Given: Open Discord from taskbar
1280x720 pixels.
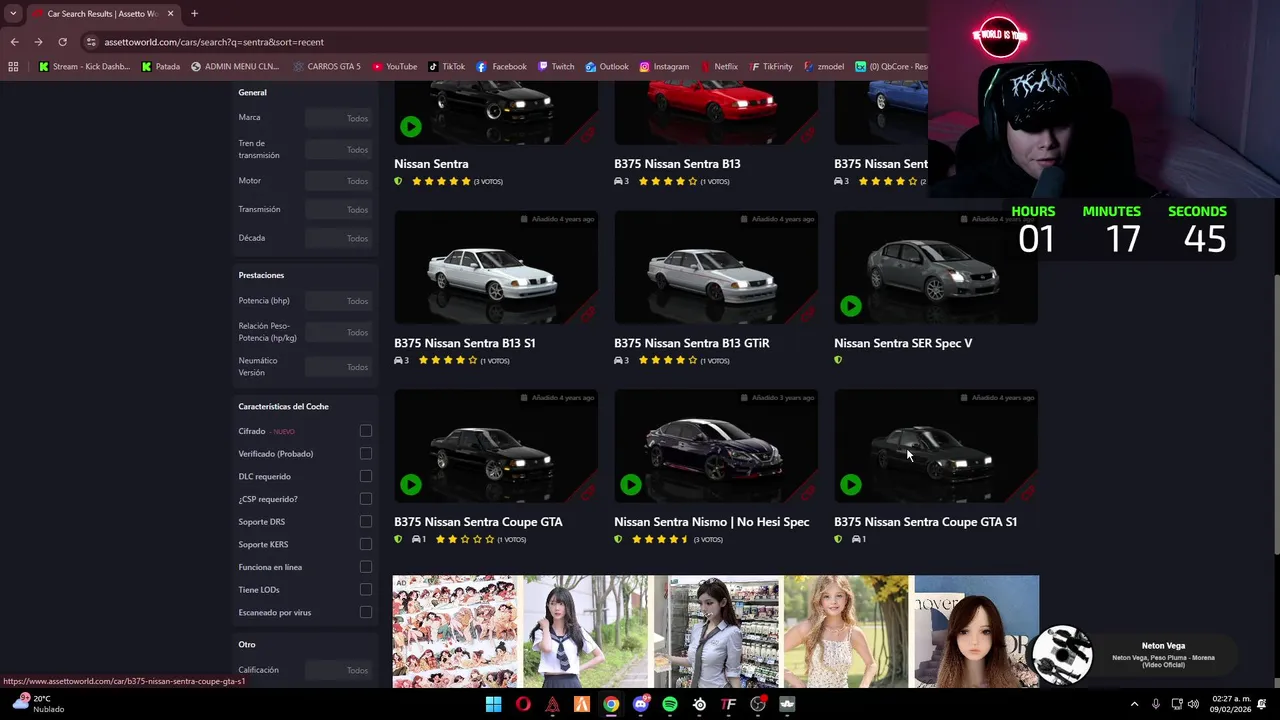Looking at the screenshot, I should 641,704.
